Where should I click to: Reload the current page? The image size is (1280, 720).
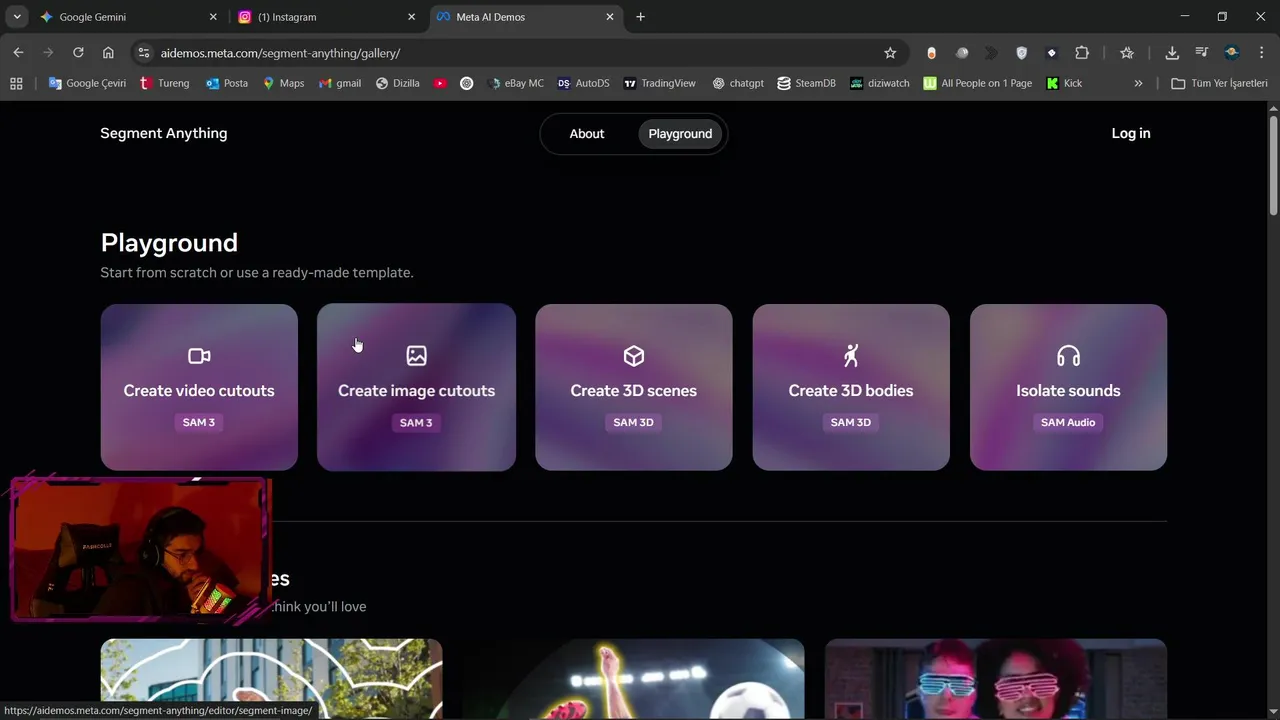tap(78, 53)
